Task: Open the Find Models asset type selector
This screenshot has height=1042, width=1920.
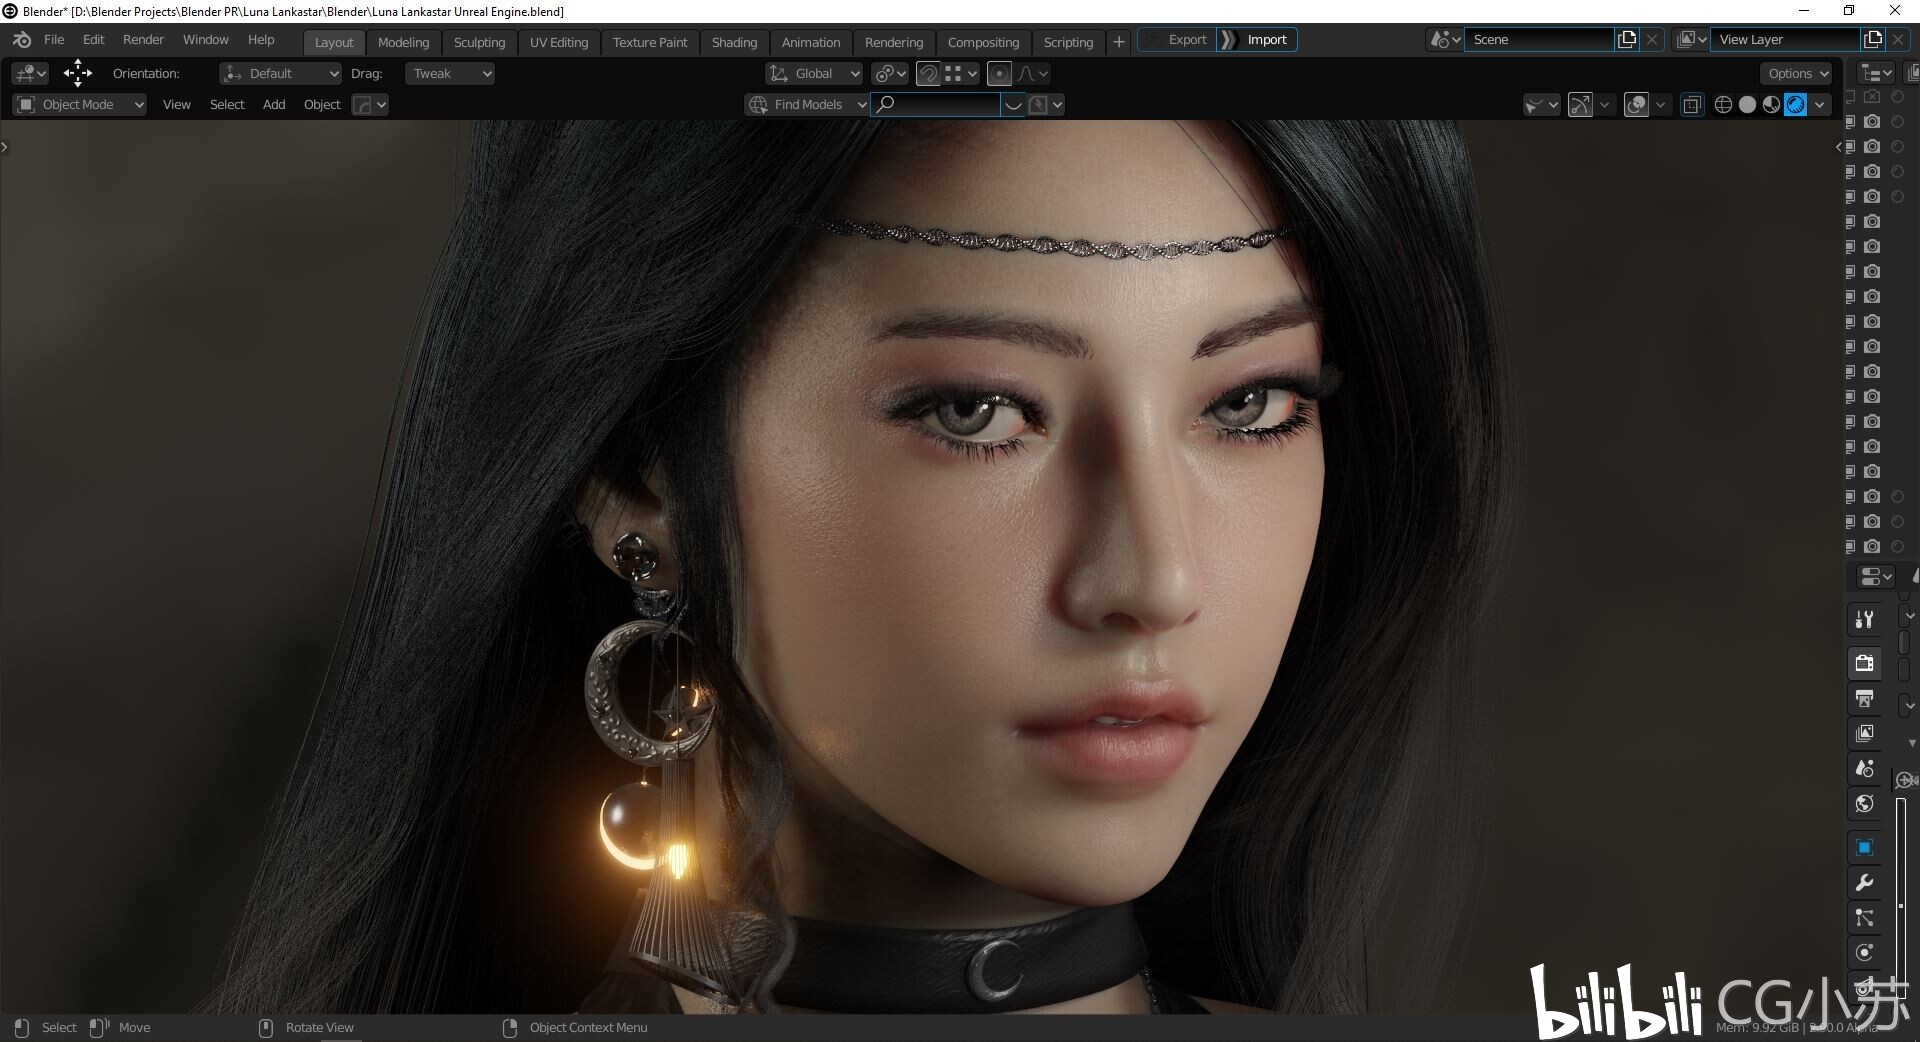Action: pos(806,104)
